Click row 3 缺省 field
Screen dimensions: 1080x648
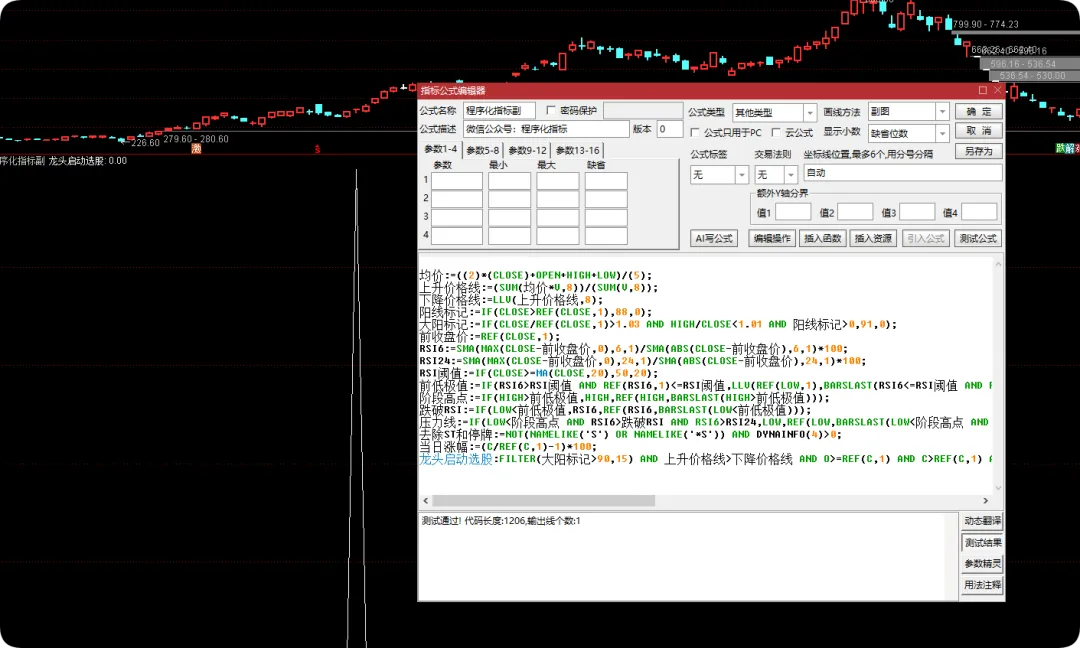[606, 217]
